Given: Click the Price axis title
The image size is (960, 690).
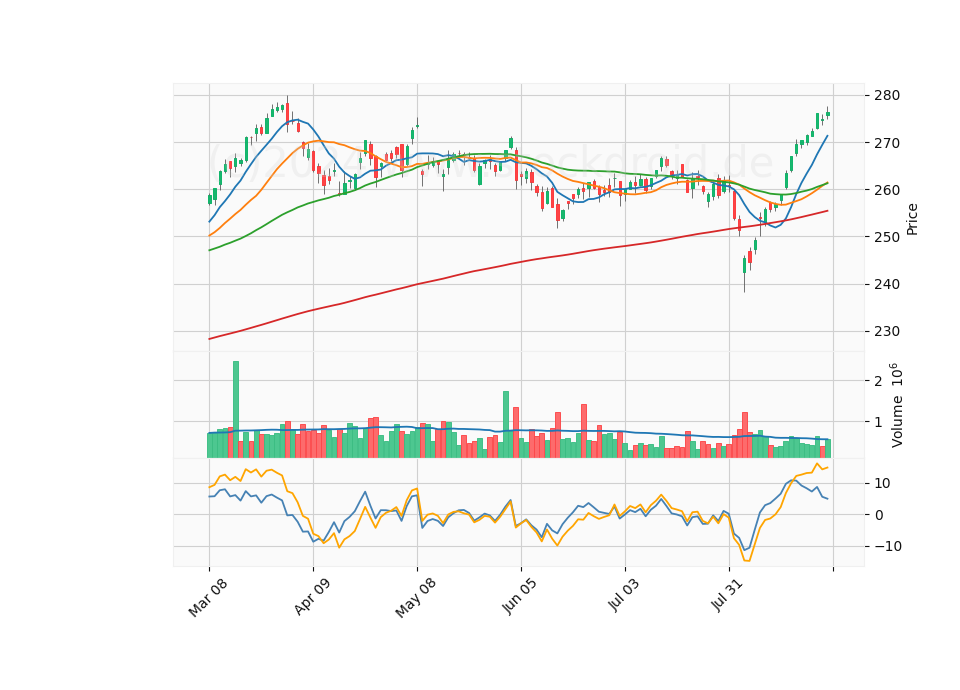Looking at the screenshot, I should [912, 219].
